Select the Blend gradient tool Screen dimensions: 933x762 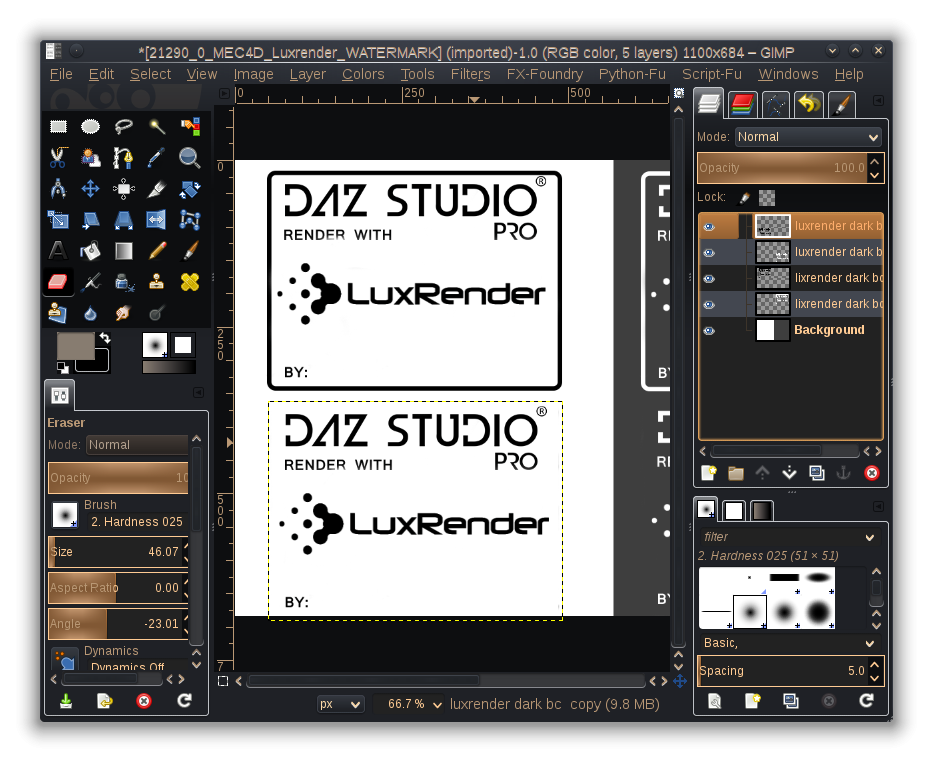[x=123, y=251]
